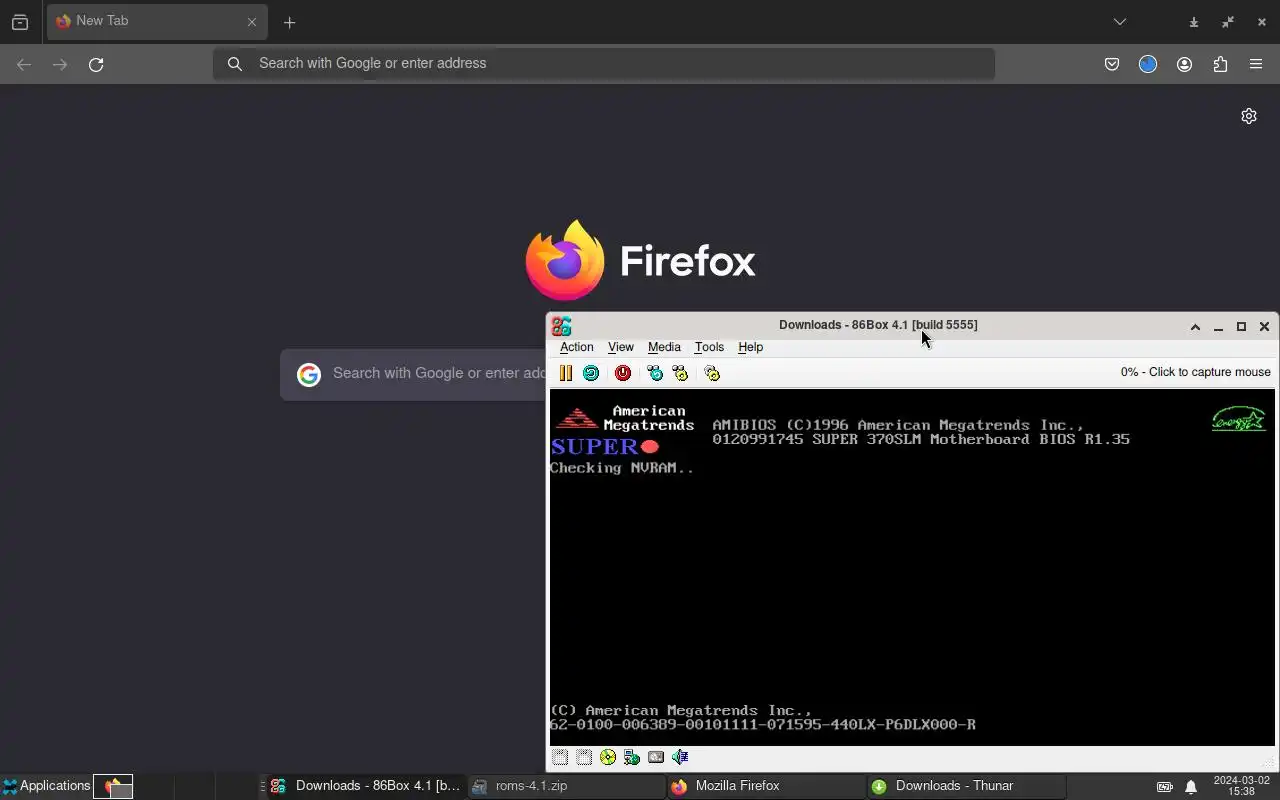Roll up the 86Box window with caret
This screenshot has width=1280, height=800.
[x=1195, y=327]
